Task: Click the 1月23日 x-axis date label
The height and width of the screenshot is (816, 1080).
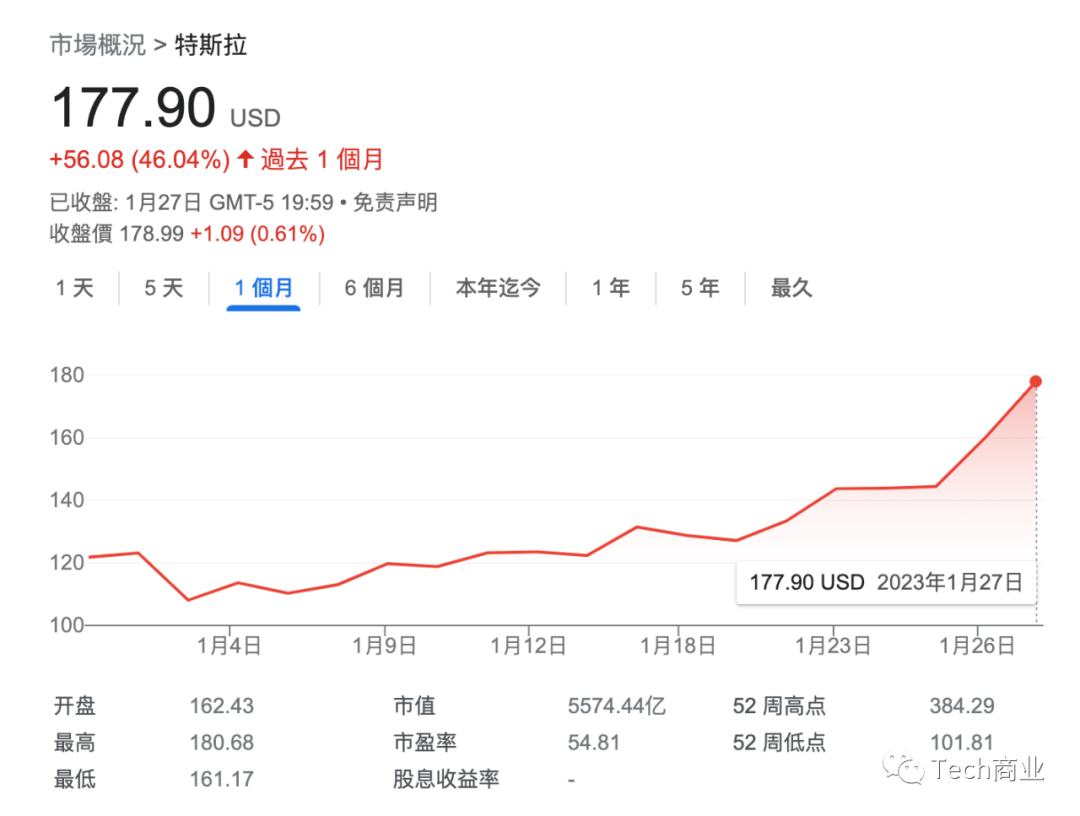Action: click(x=833, y=646)
